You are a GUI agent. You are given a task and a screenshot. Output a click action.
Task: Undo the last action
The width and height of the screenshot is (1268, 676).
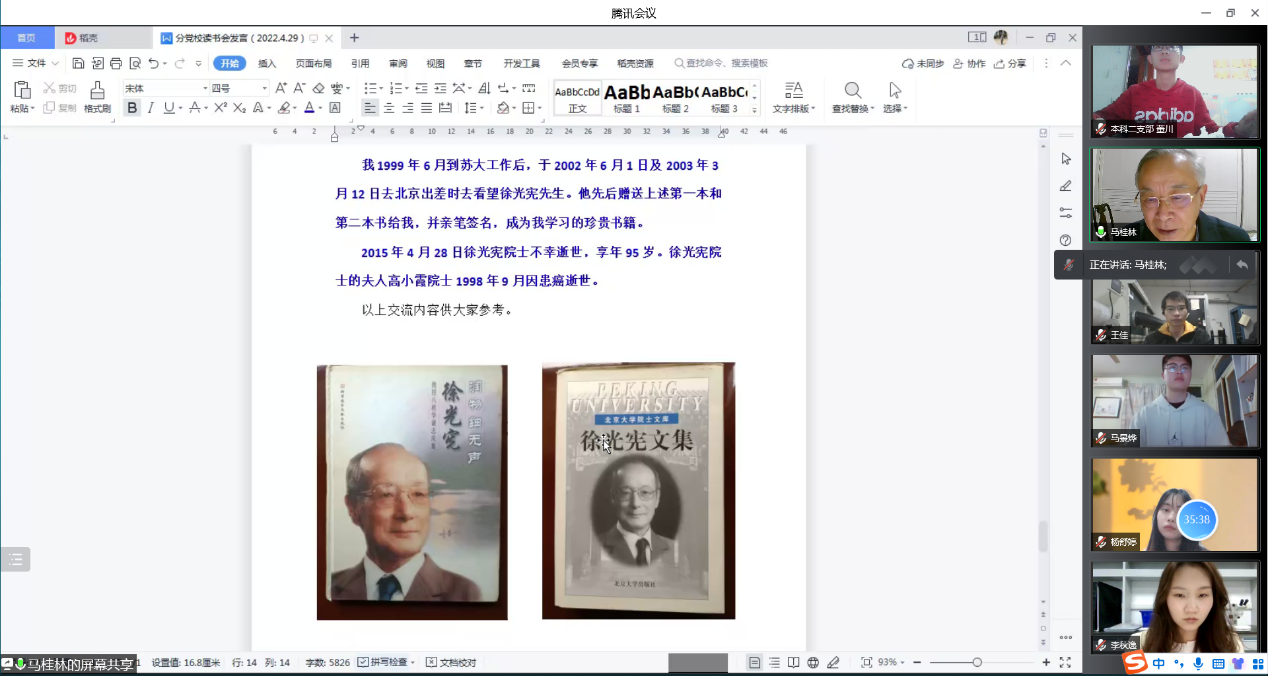[x=154, y=63]
